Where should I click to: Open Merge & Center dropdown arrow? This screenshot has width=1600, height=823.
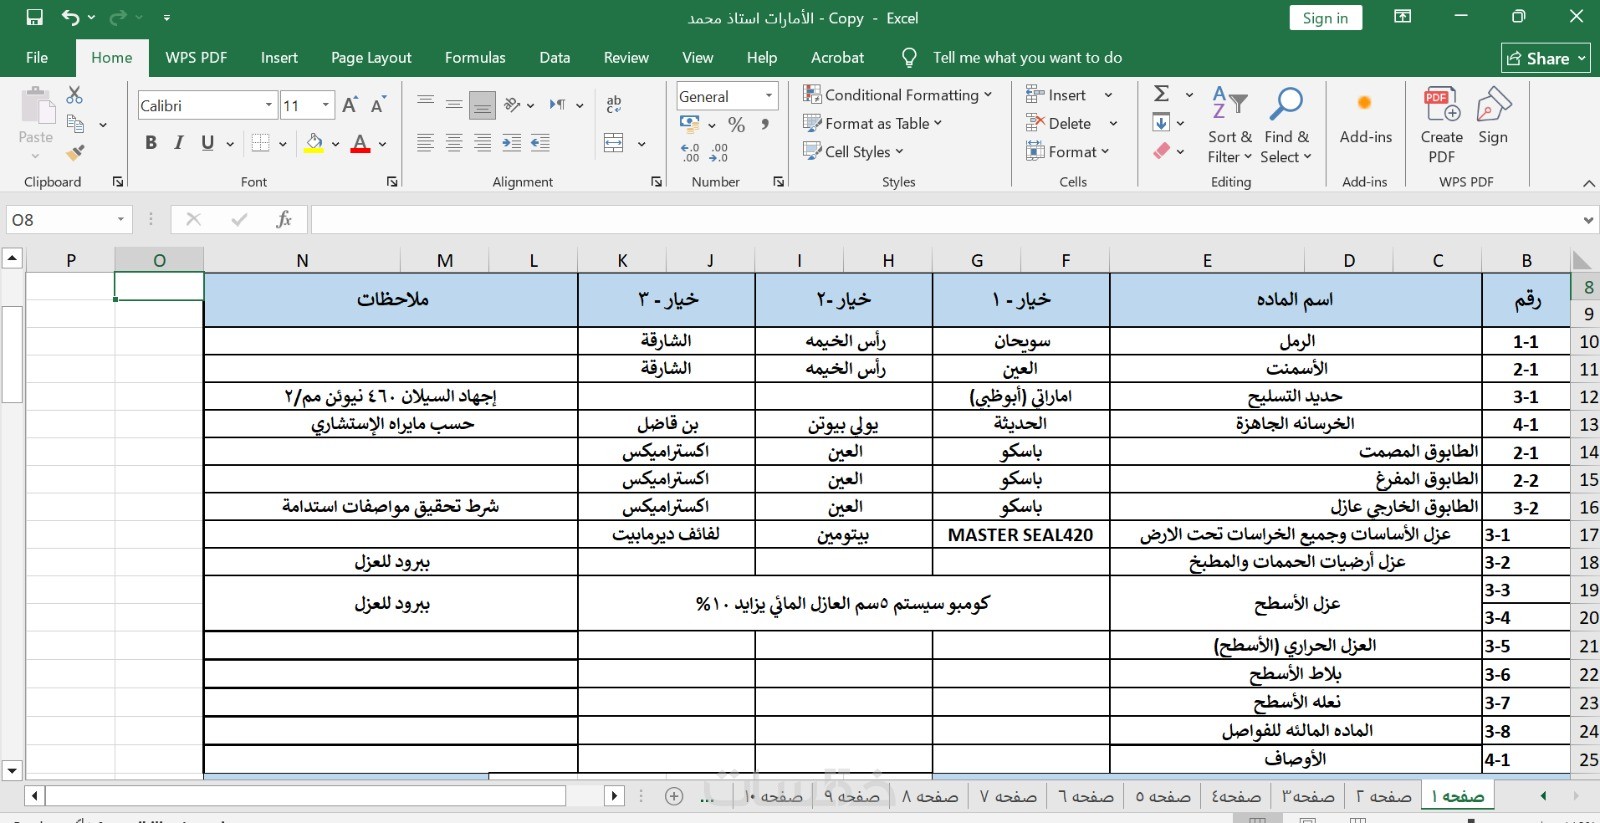tap(641, 143)
